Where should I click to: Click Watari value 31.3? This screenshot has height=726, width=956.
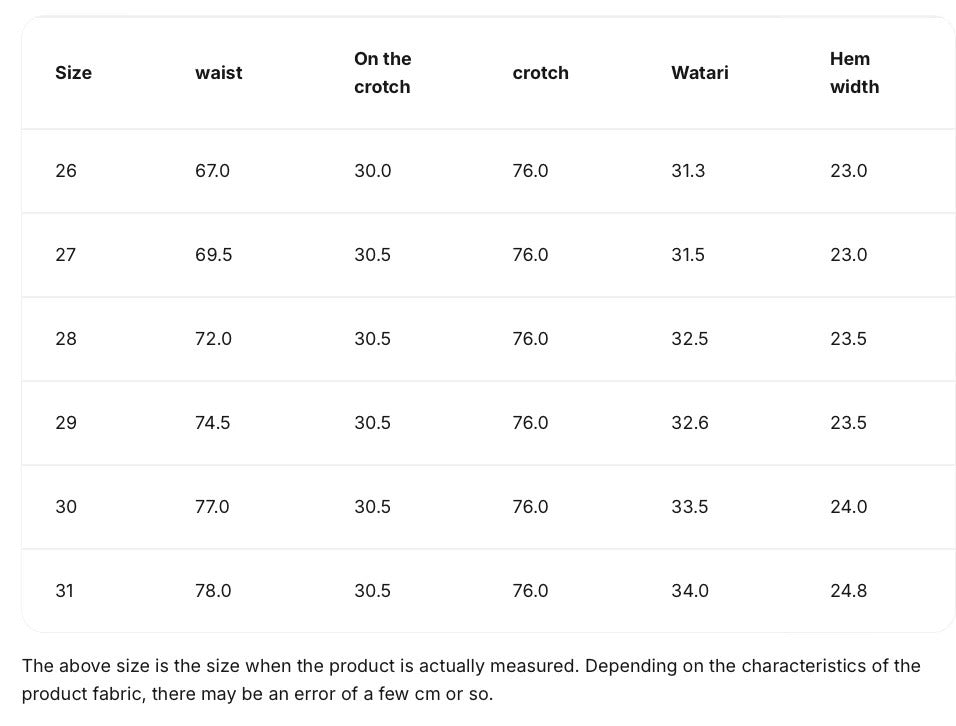(x=688, y=171)
